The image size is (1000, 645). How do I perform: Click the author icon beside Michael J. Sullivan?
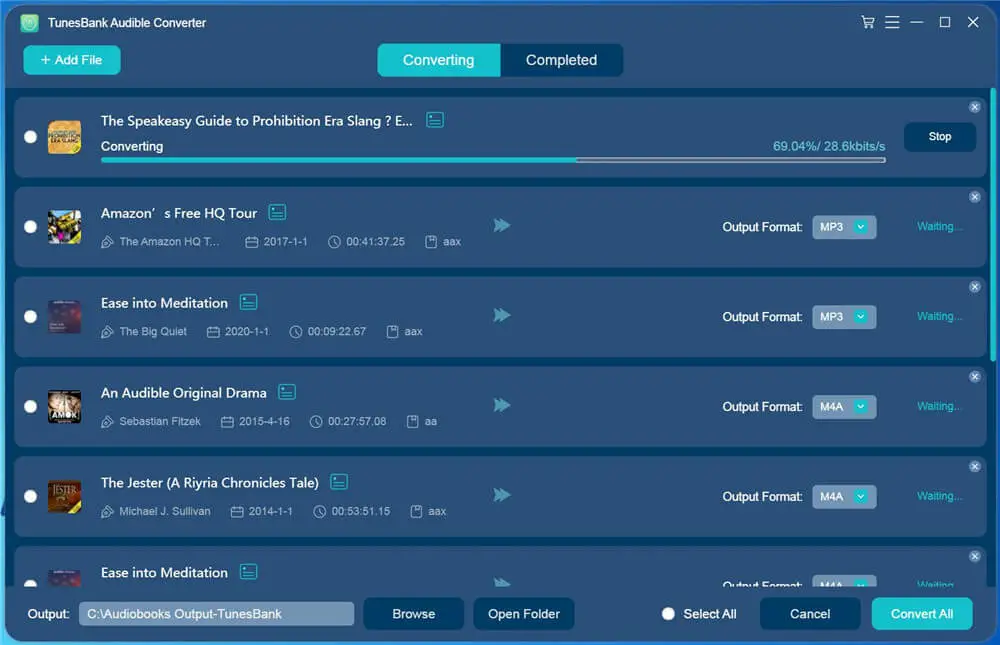click(x=107, y=512)
